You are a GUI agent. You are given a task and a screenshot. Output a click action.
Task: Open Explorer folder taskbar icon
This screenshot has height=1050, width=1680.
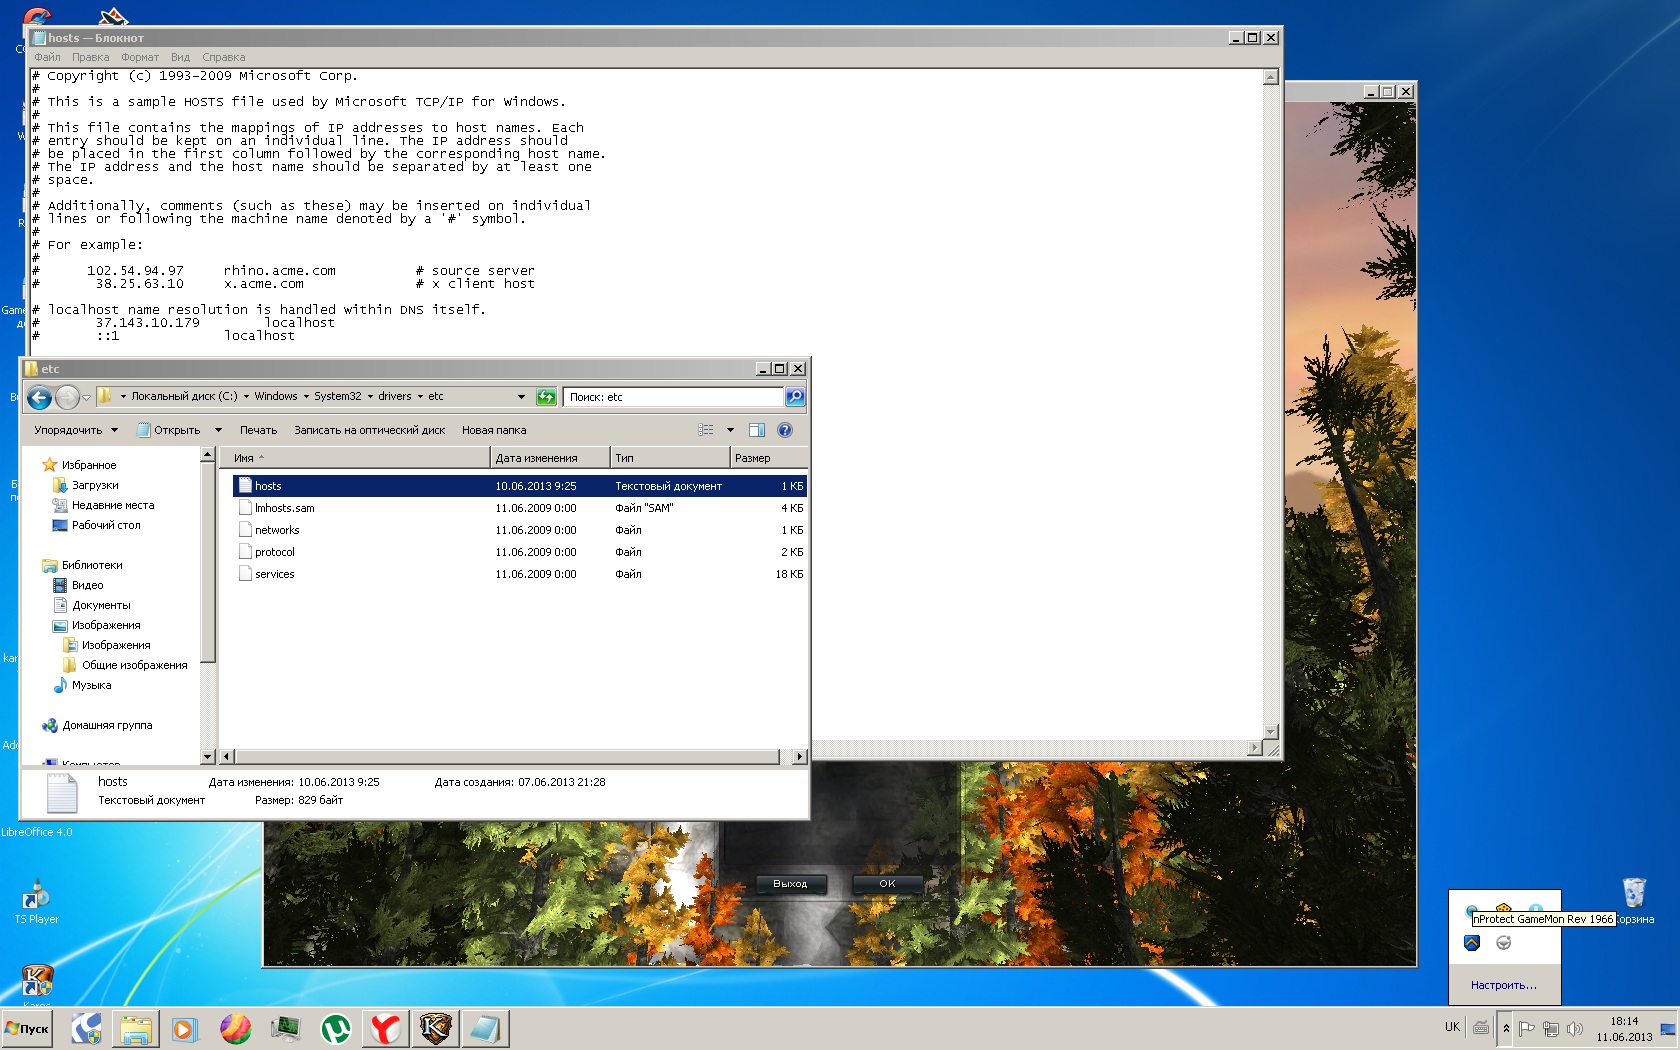(x=135, y=1029)
